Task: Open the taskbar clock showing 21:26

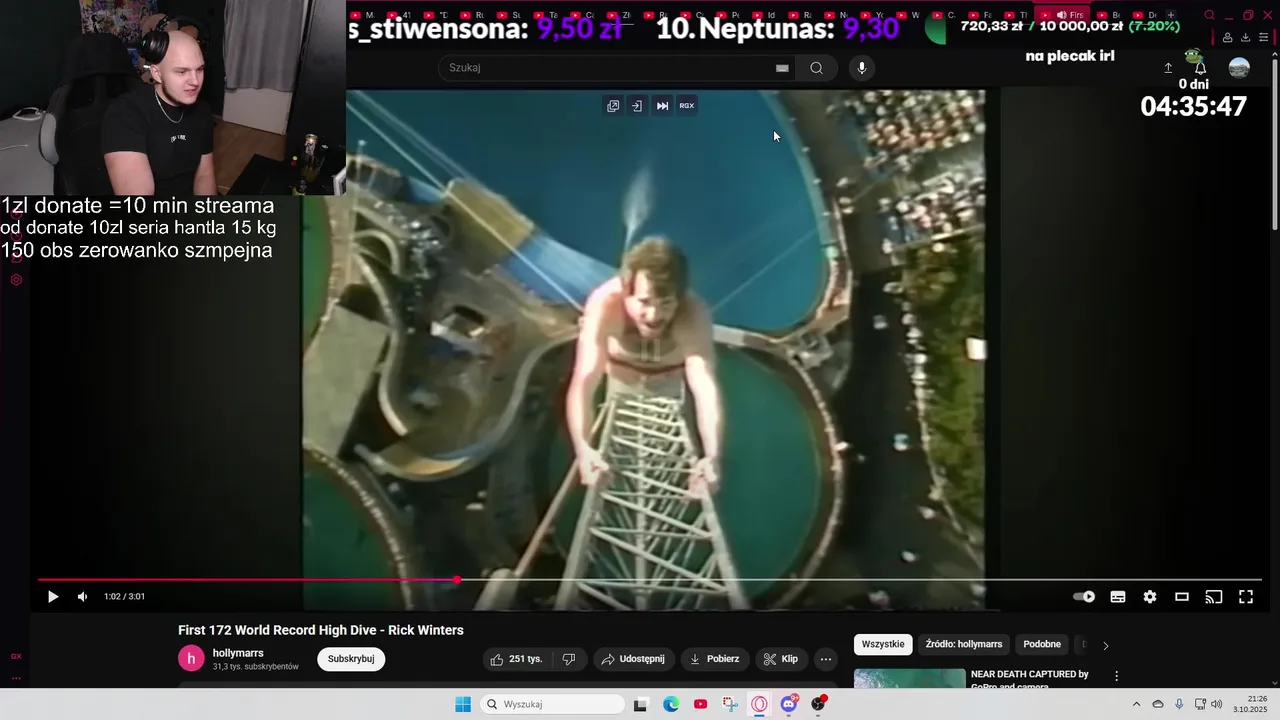Action: pos(1251,704)
